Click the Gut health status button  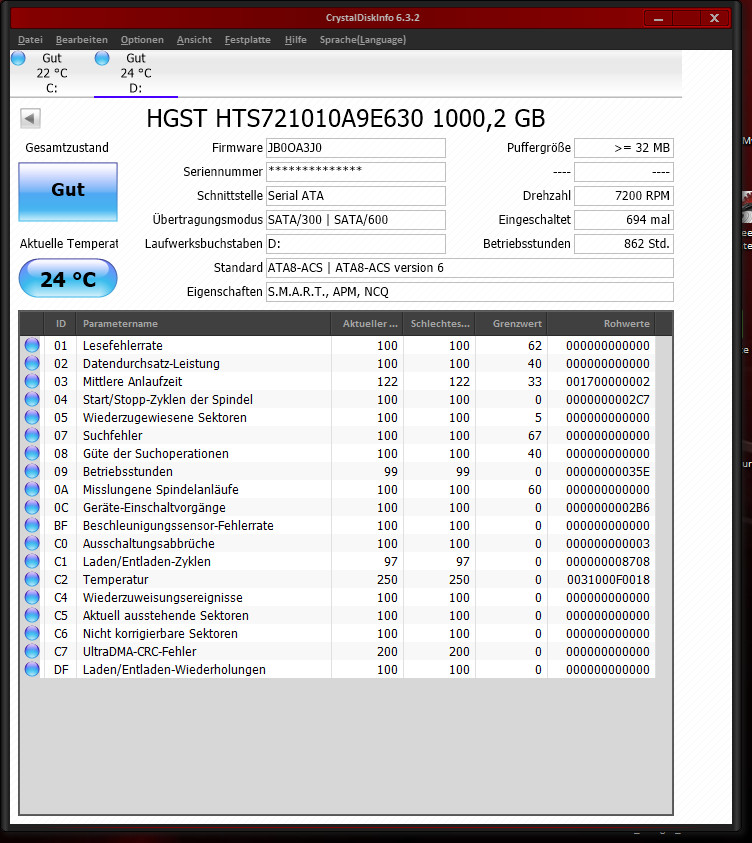click(x=68, y=192)
